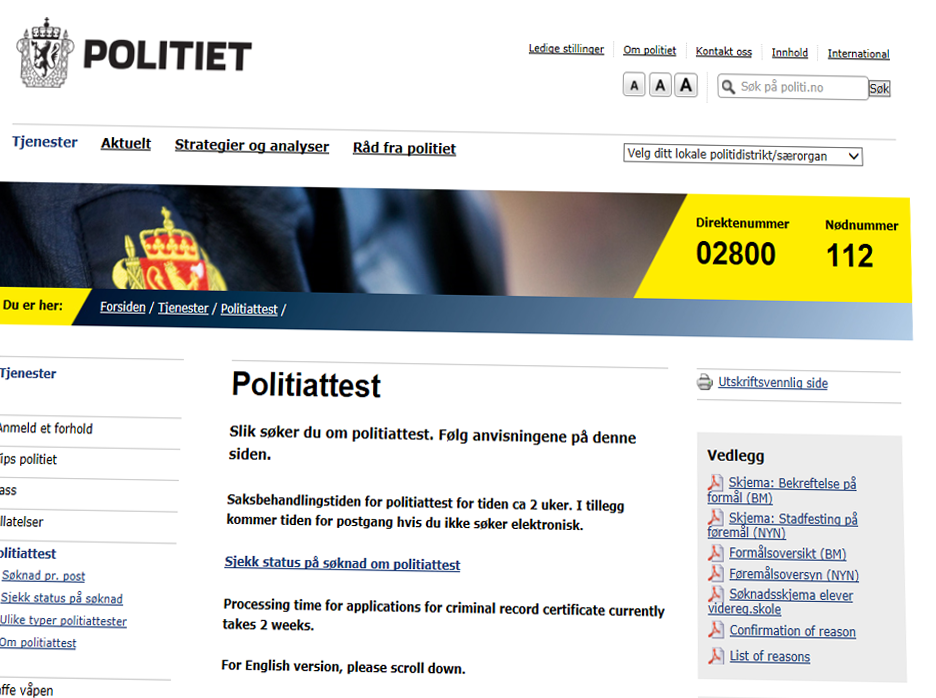
Task: Click PDF icon next to Føremålsoversyn (NYN)
Action: click(x=715, y=574)
